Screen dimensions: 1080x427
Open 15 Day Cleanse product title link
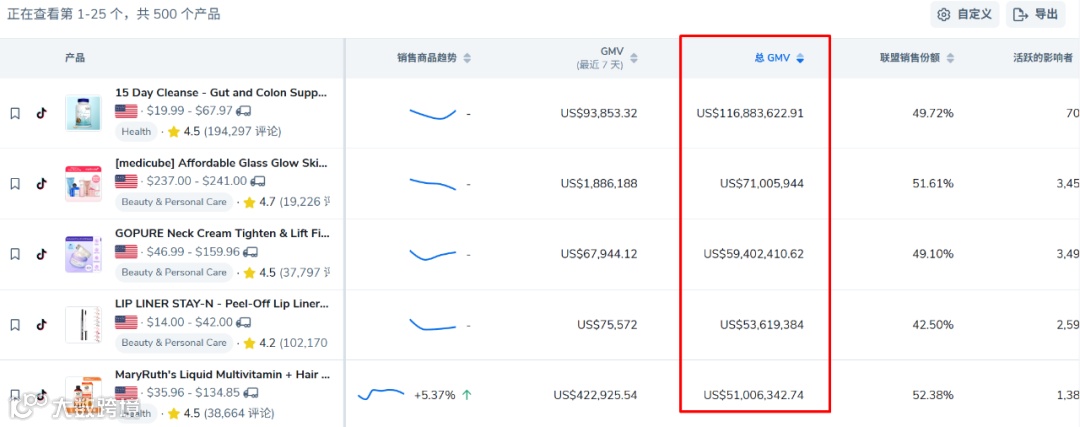[x=221, y=92]
